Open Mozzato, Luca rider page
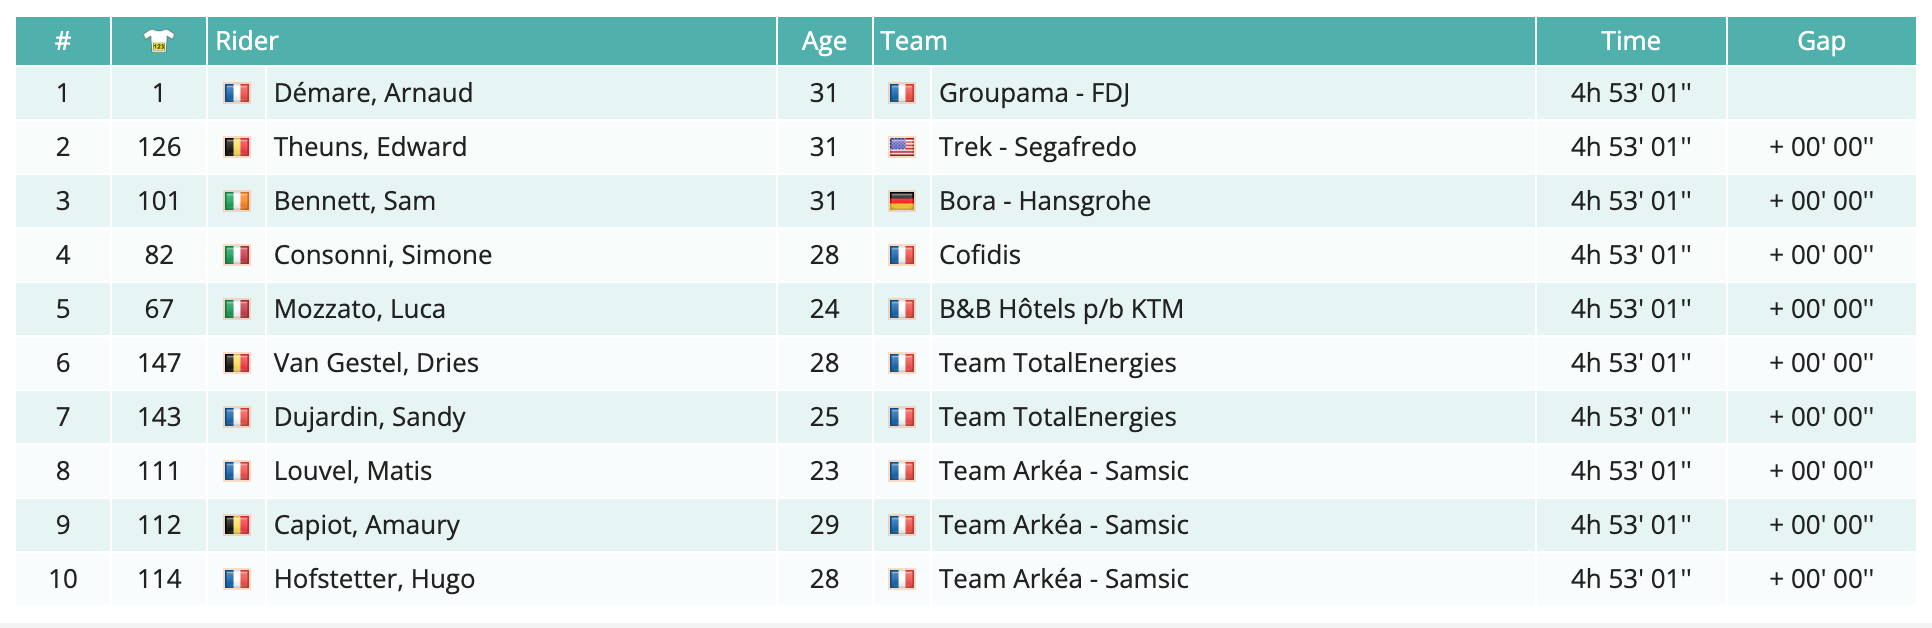This screenshot has height=628, width=1932. pyautogui.click(x=359, y=309)
